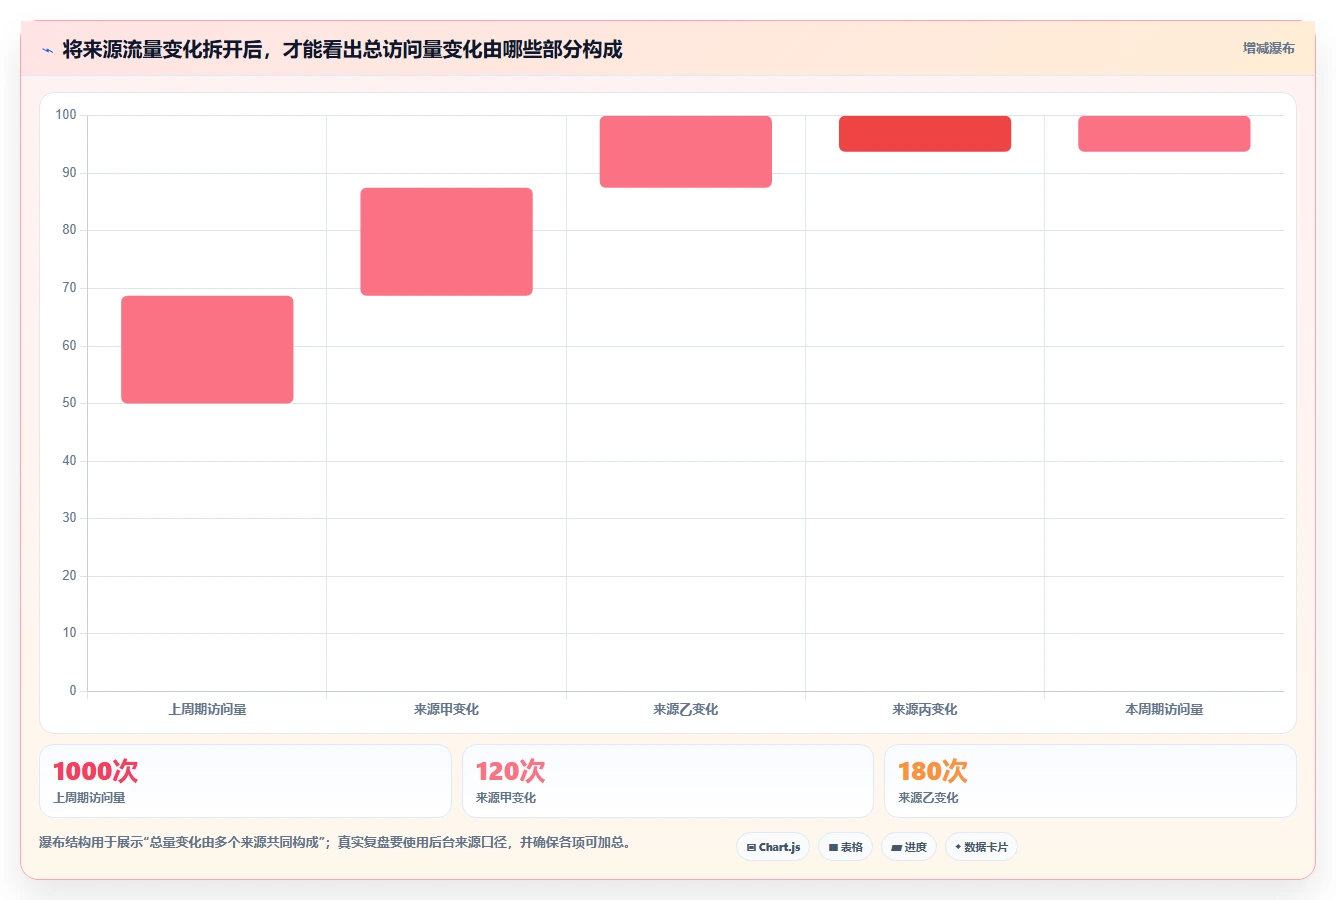
Task: Open the 120次 来源甲变化 stat card
Action: (668, 781)
